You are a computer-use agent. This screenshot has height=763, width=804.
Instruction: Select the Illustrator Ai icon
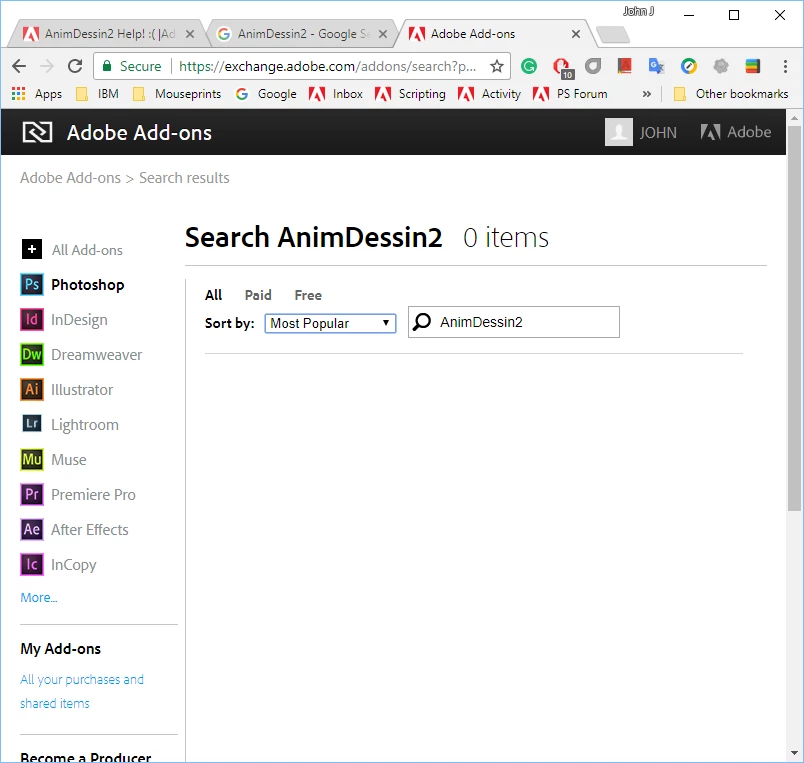[x=32, y=389]
